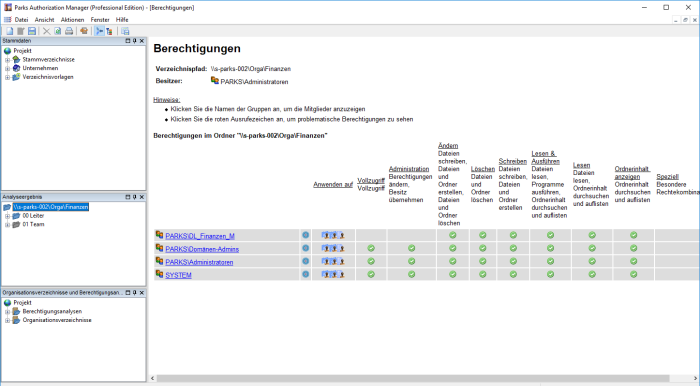Select Projekt in the Stammdaten tree
Viewport: 700px width, 386px height.
(22, 51)
